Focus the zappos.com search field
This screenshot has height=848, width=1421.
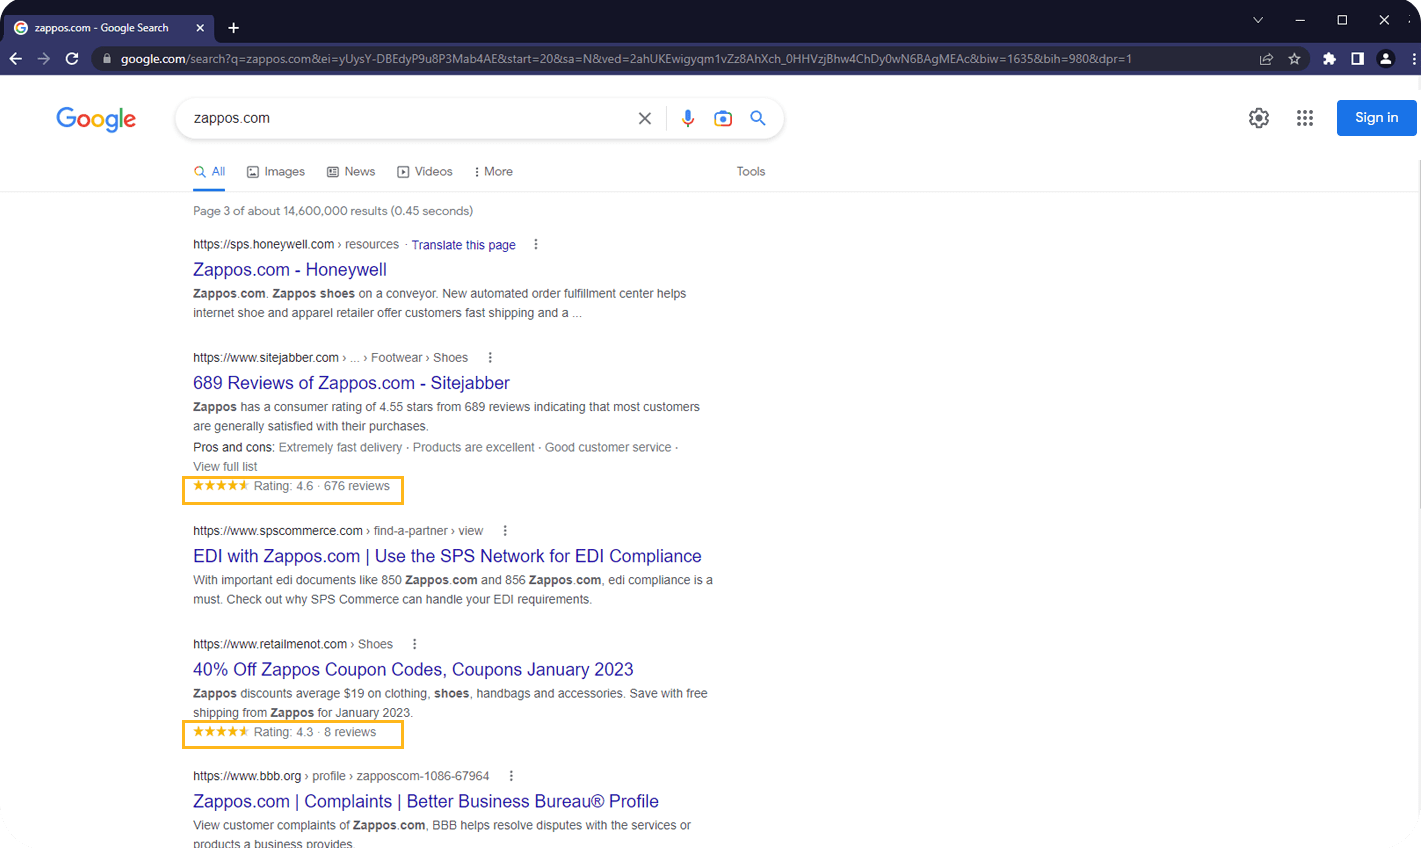(410, 118)
